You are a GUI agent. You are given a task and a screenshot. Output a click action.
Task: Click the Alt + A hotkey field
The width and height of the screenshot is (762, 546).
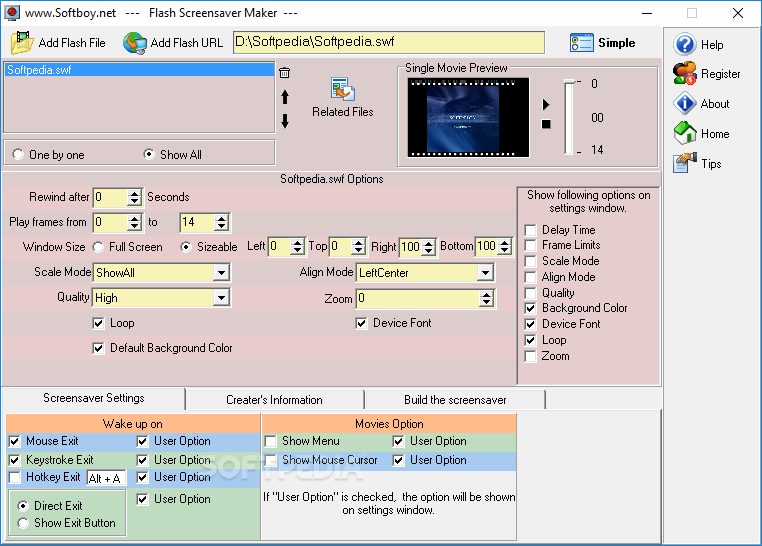(x=106, y=478)
